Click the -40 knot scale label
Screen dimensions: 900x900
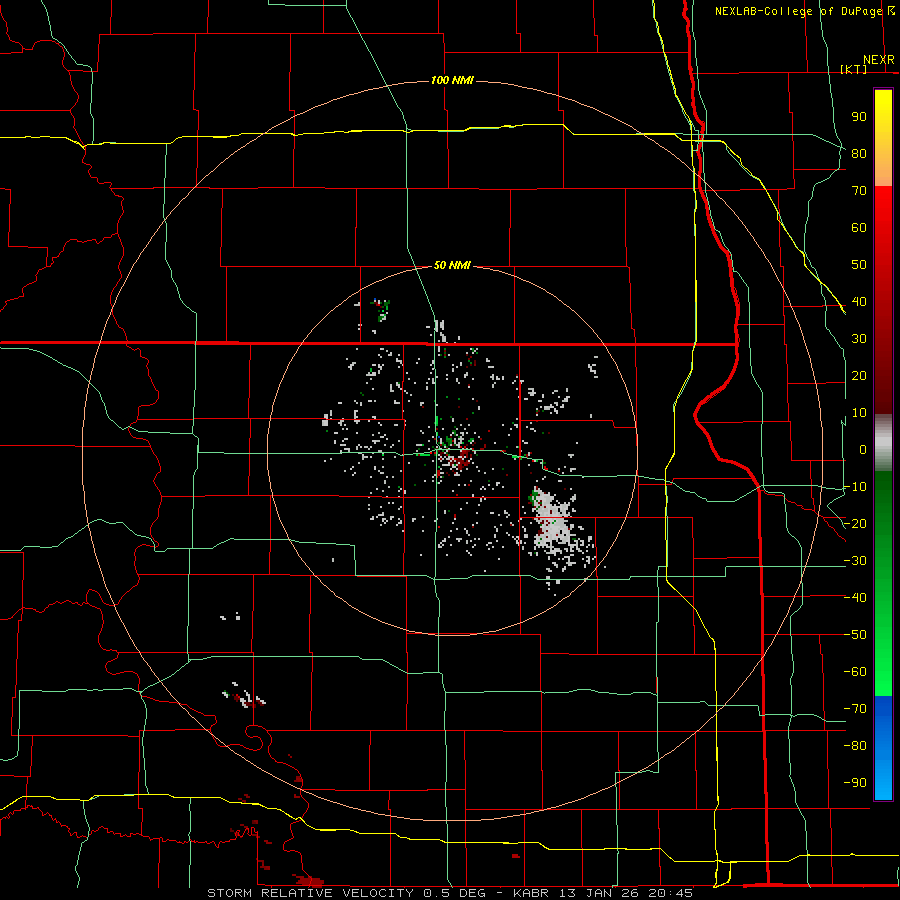(x=855, y=598)
